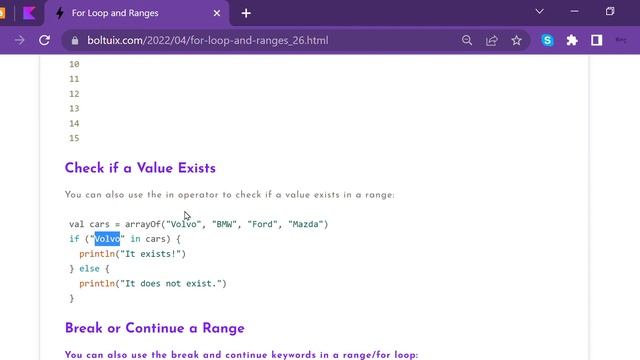Restore down the browser window
The image size is (640, 360).
610,11
